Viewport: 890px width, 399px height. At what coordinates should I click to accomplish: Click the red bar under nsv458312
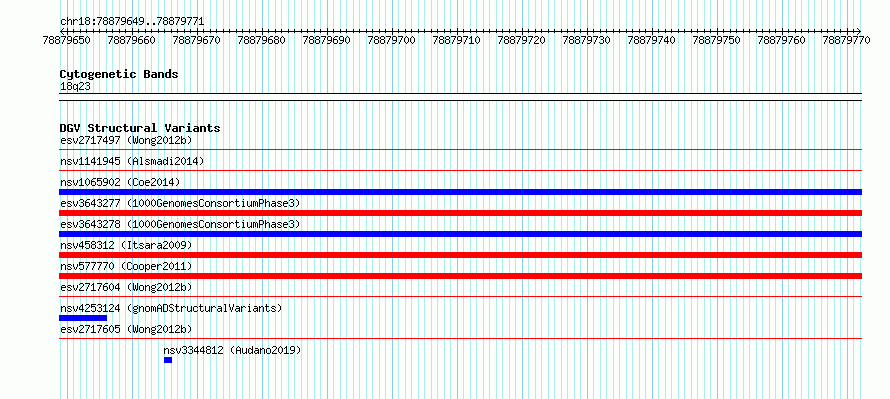(460, 255)
